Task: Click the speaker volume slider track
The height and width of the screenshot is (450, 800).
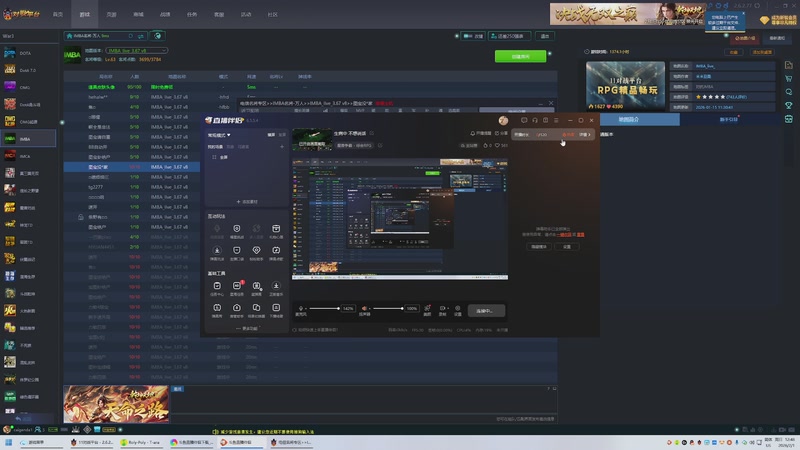Action: (387, 308)
